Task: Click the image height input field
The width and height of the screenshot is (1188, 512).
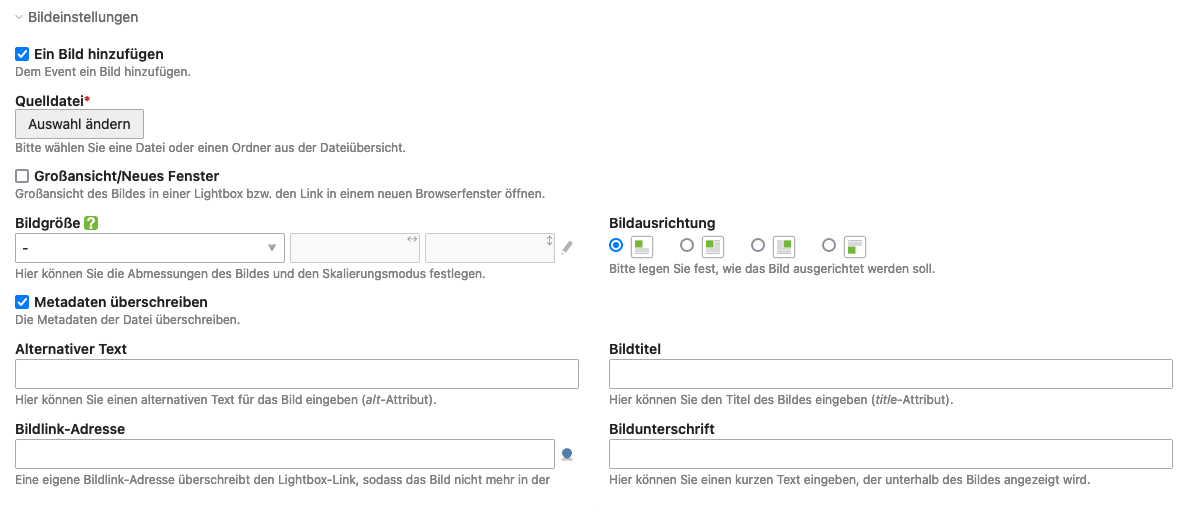Action: [489, 248]
